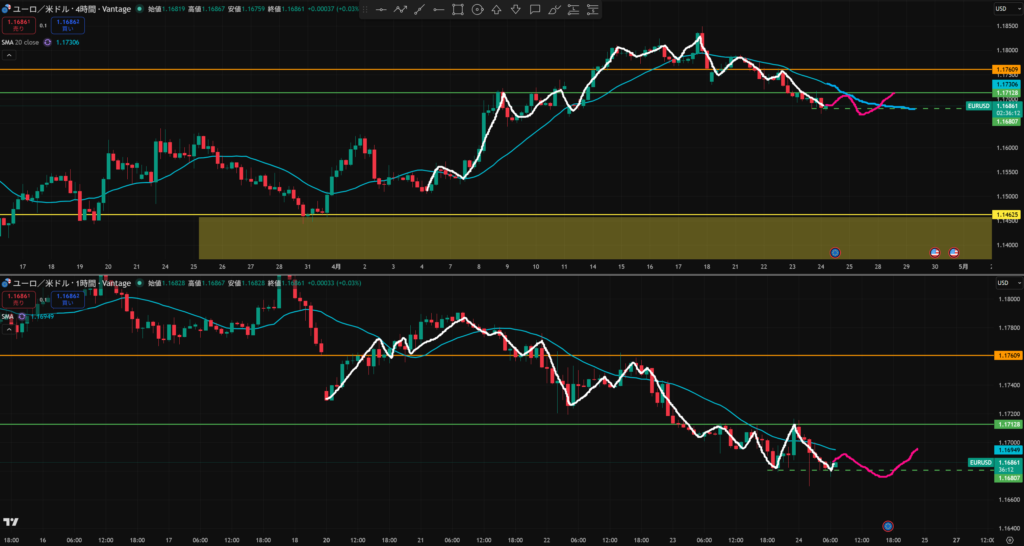The image size is (1024, 546).
Task: Click the yellow 1.14625 price level label
Action: click(1005, 215)
